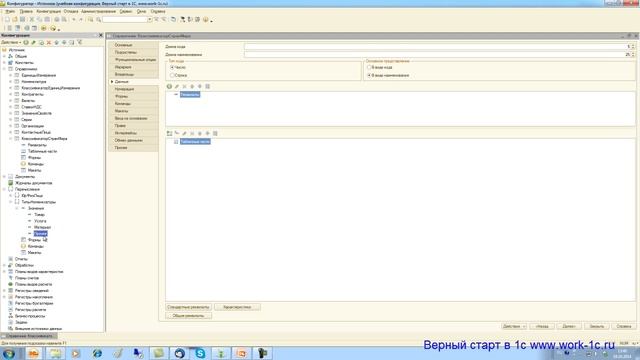Choose 'В виде кода' main representation option
Image resolution: width=640 pixels, height=360 pixels.
point(369,67)
